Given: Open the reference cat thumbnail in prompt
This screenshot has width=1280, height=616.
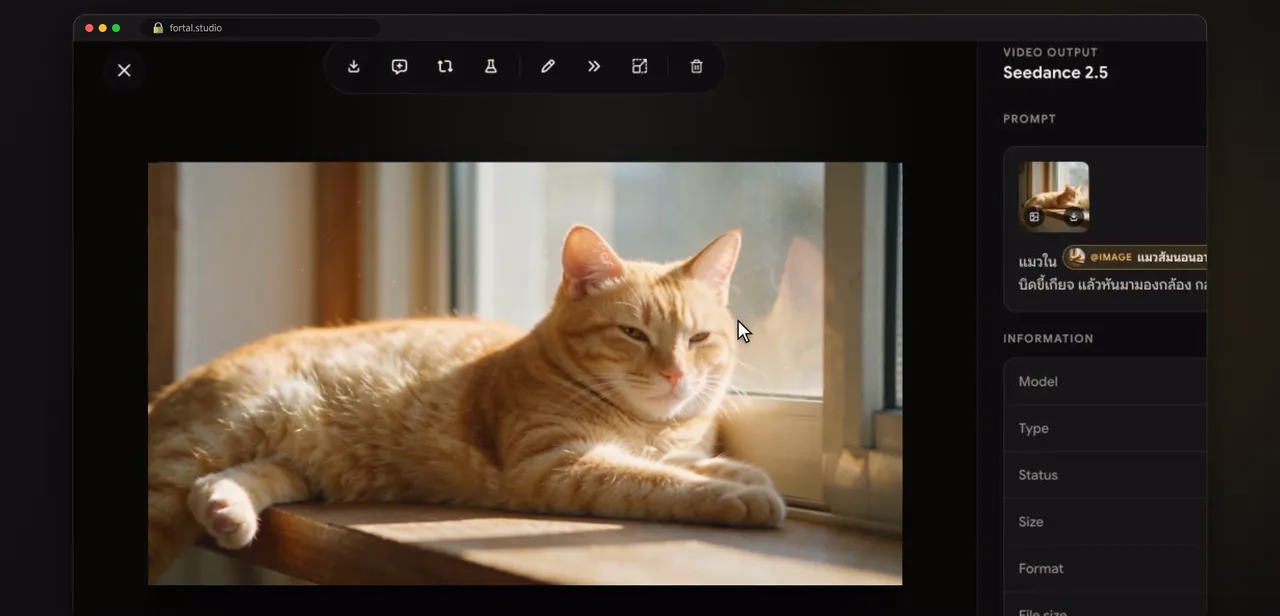Looking at the screenshot, I should (1054, 197).
